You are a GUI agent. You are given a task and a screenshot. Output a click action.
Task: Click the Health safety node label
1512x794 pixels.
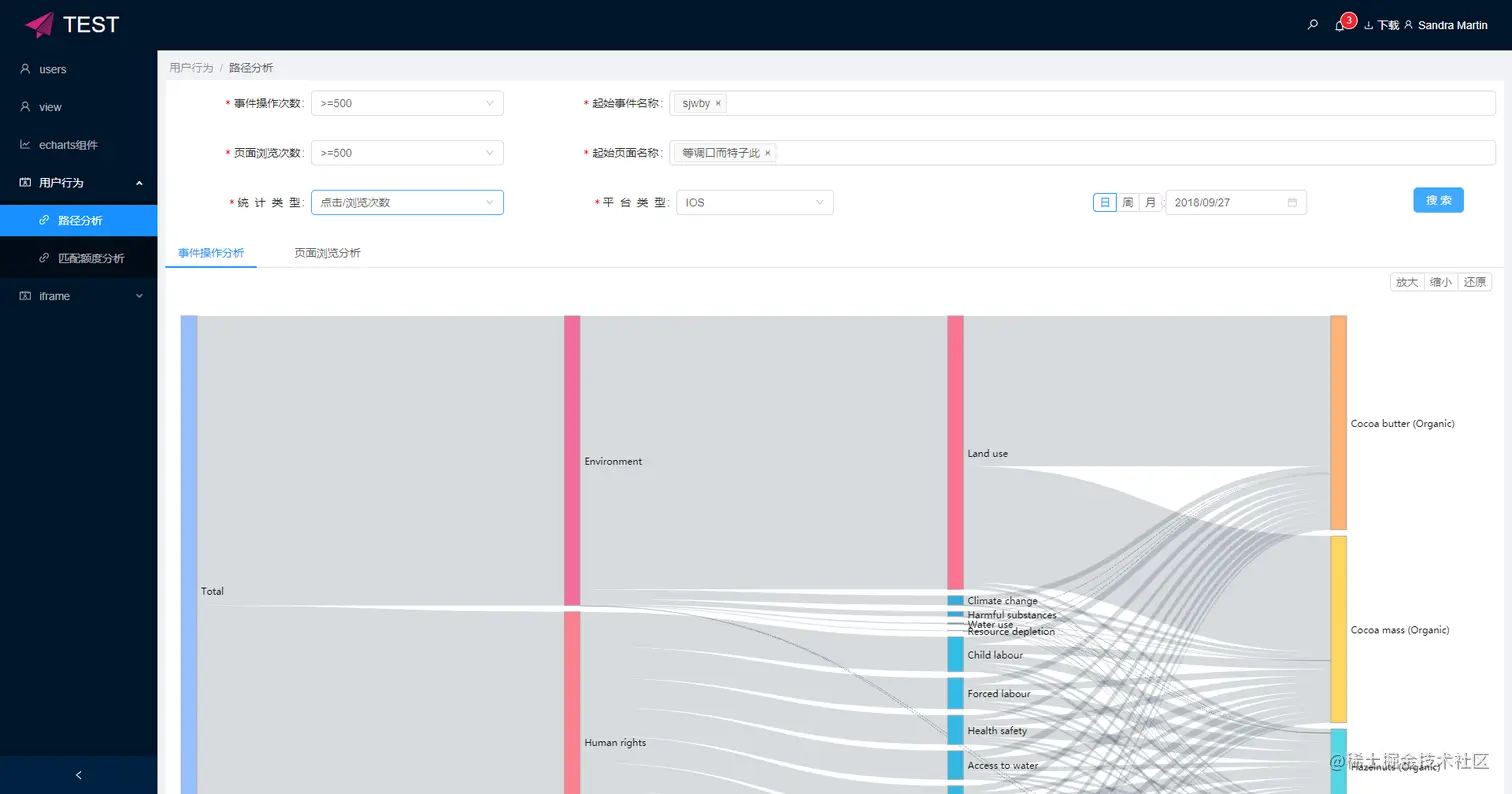click(997, 731)
